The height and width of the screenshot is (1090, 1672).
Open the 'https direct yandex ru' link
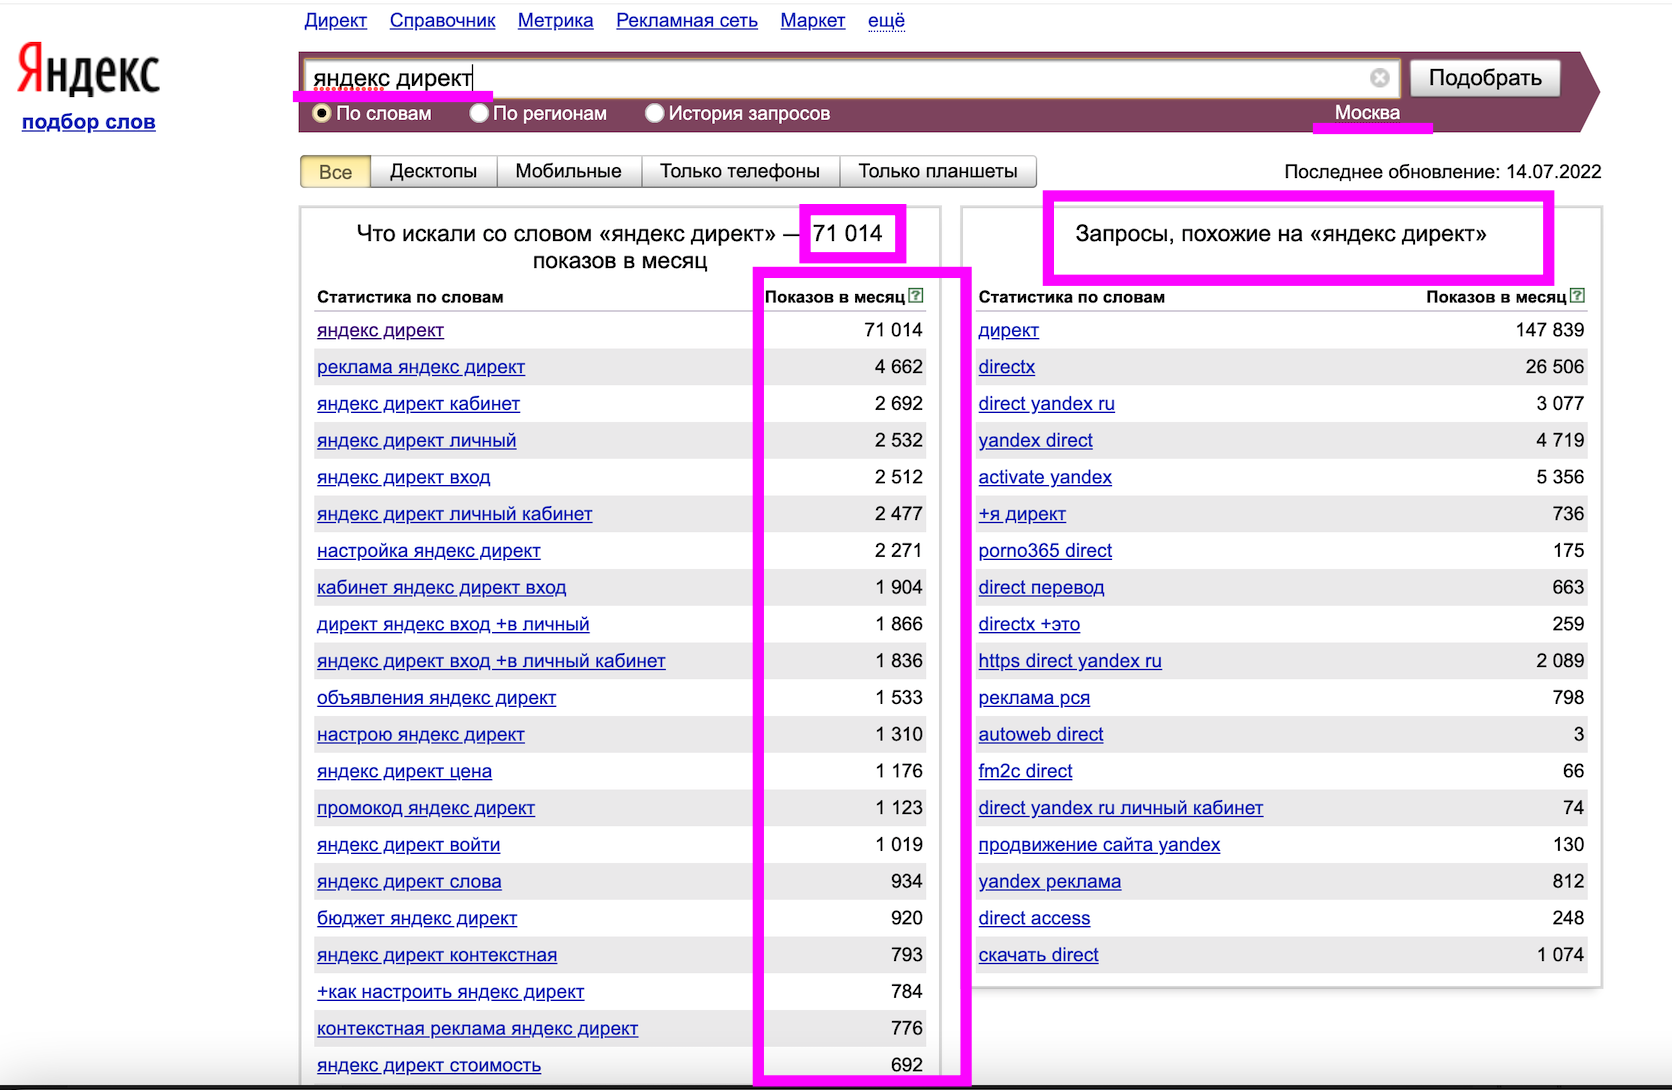click(x=1070, y=661)
